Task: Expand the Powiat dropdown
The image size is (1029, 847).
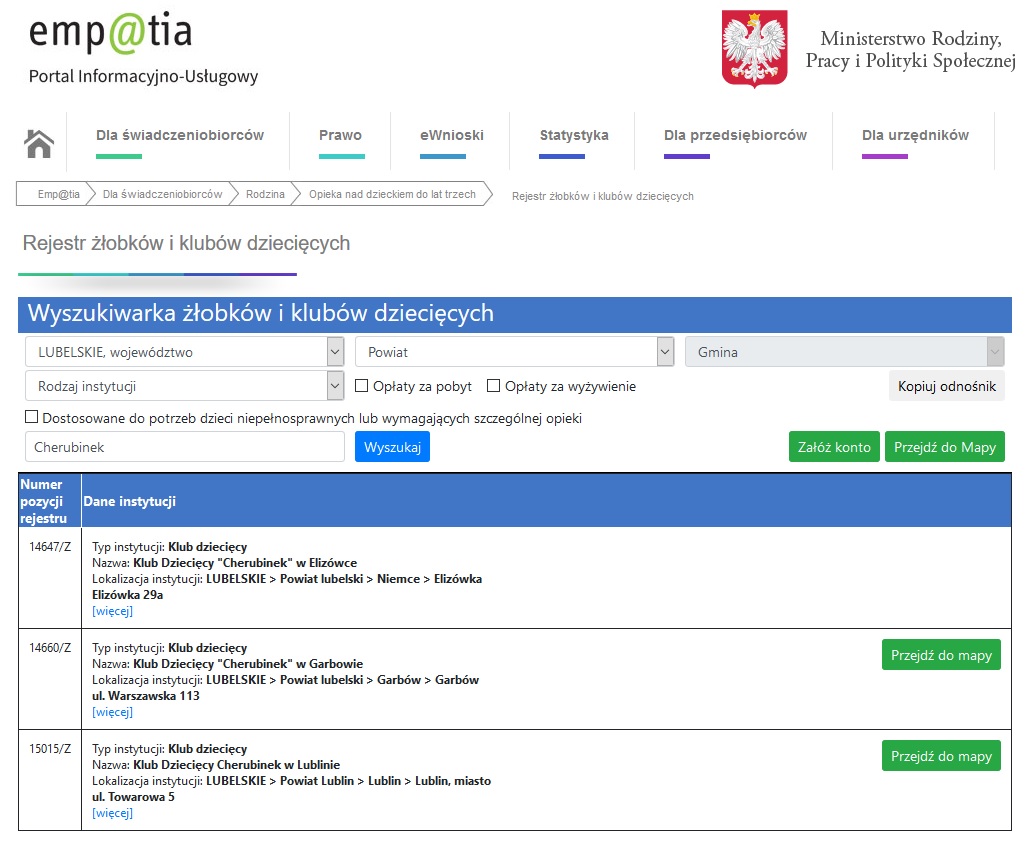Action: pos(514,352)
